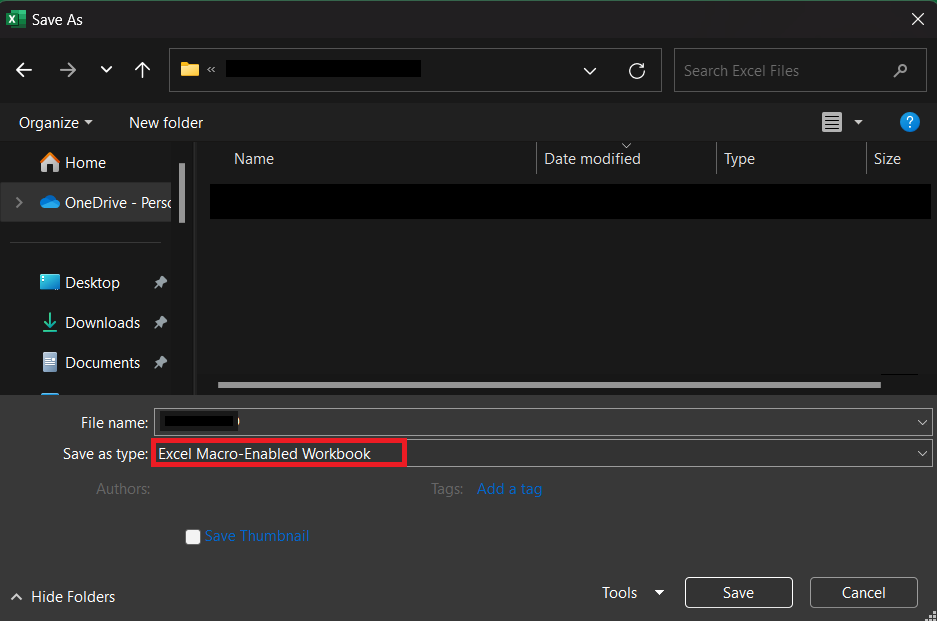937x621 pixels.
Task: Click the navigation pane vertical scrollbar
Action: point(182,192)
